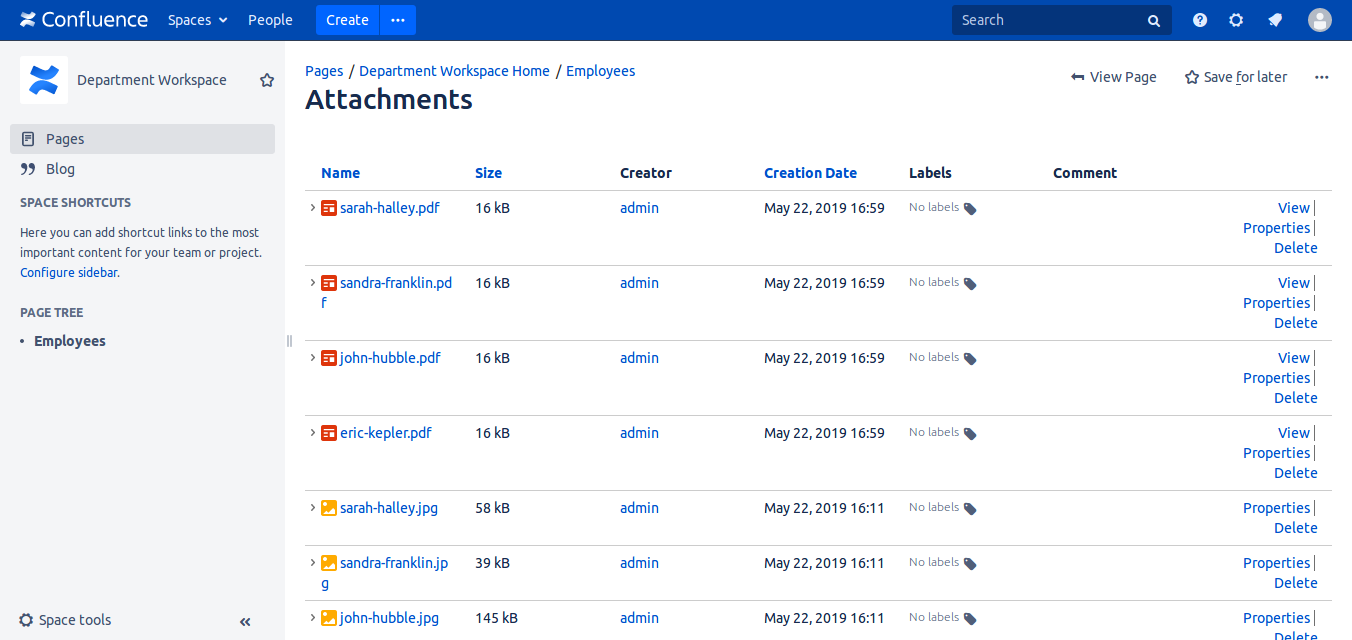The image size is (1352, 640).
Task: Select Blog in the sidebar
Action: click(60, 169)
